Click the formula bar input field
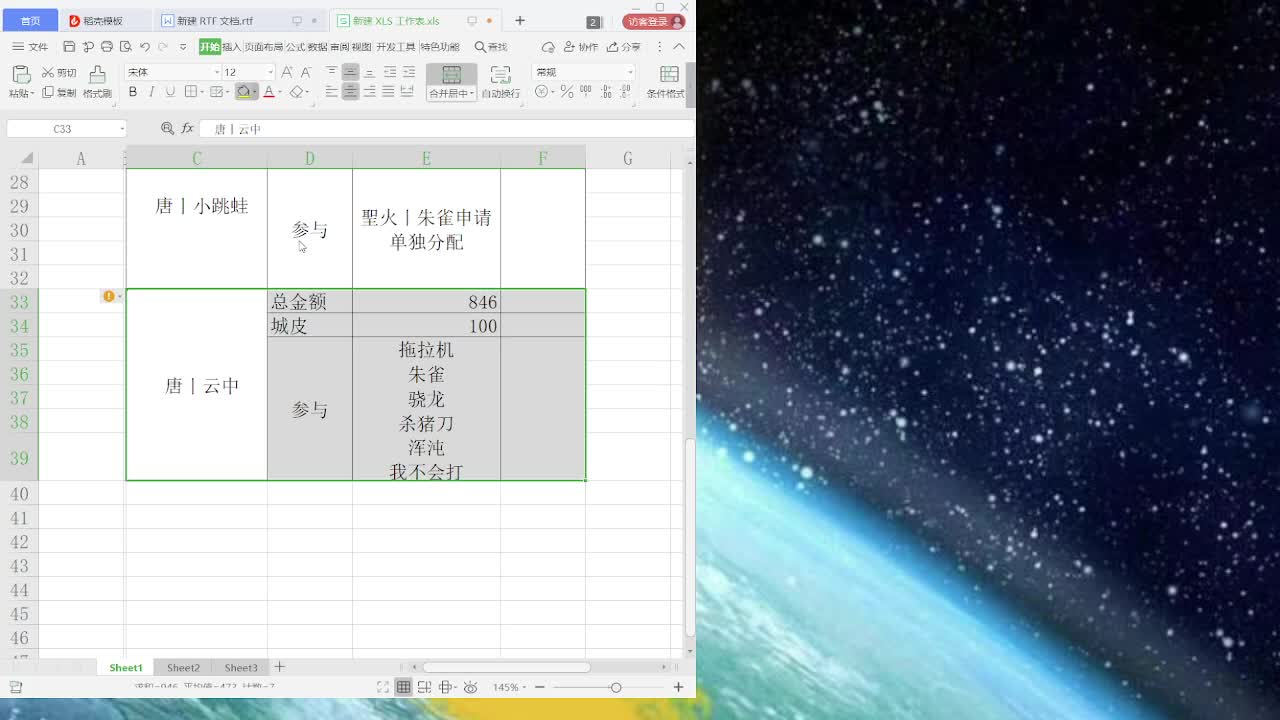The image size is (1280, 720). (x=446, y=129)
